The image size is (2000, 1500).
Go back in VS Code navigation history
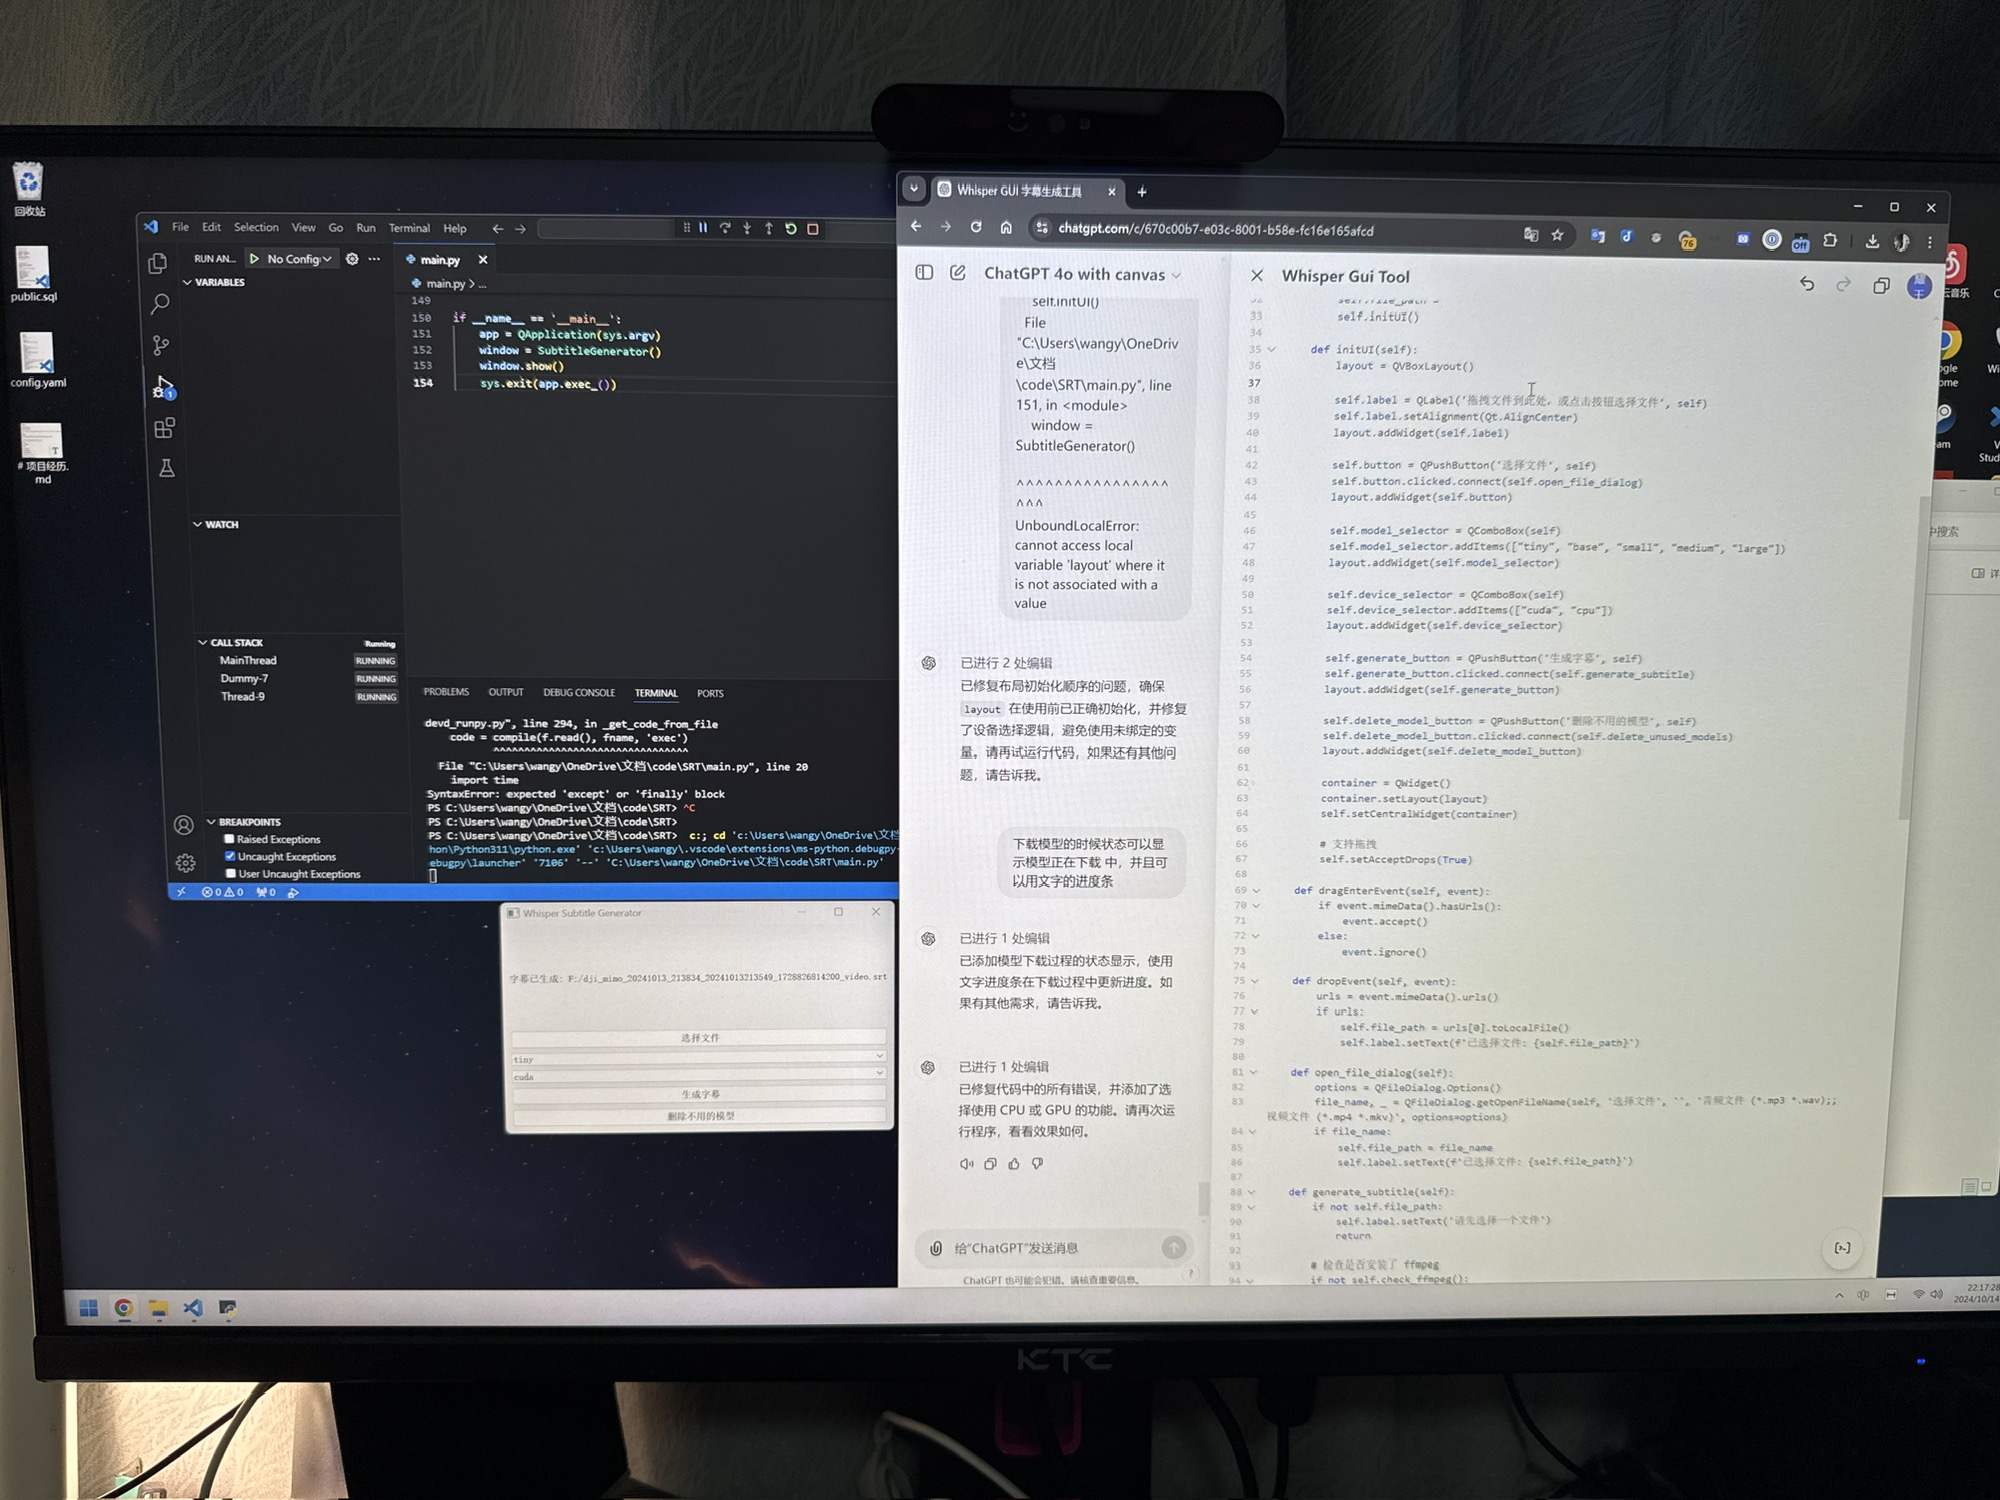point(498,229)
